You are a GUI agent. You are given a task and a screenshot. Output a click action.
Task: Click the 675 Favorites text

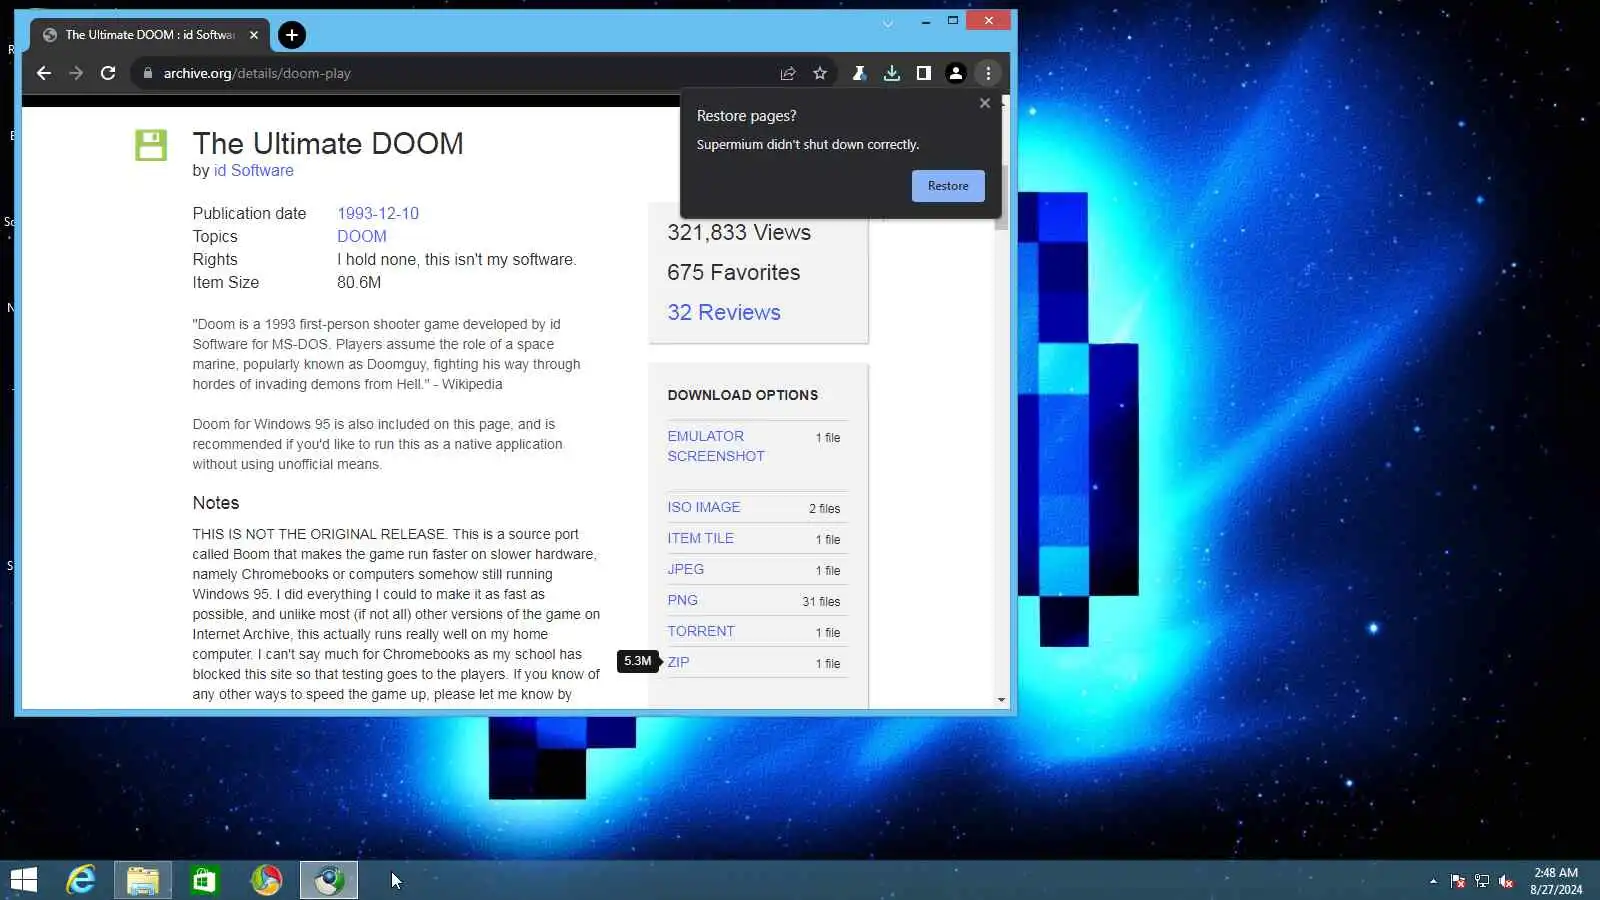pos(734,273)
